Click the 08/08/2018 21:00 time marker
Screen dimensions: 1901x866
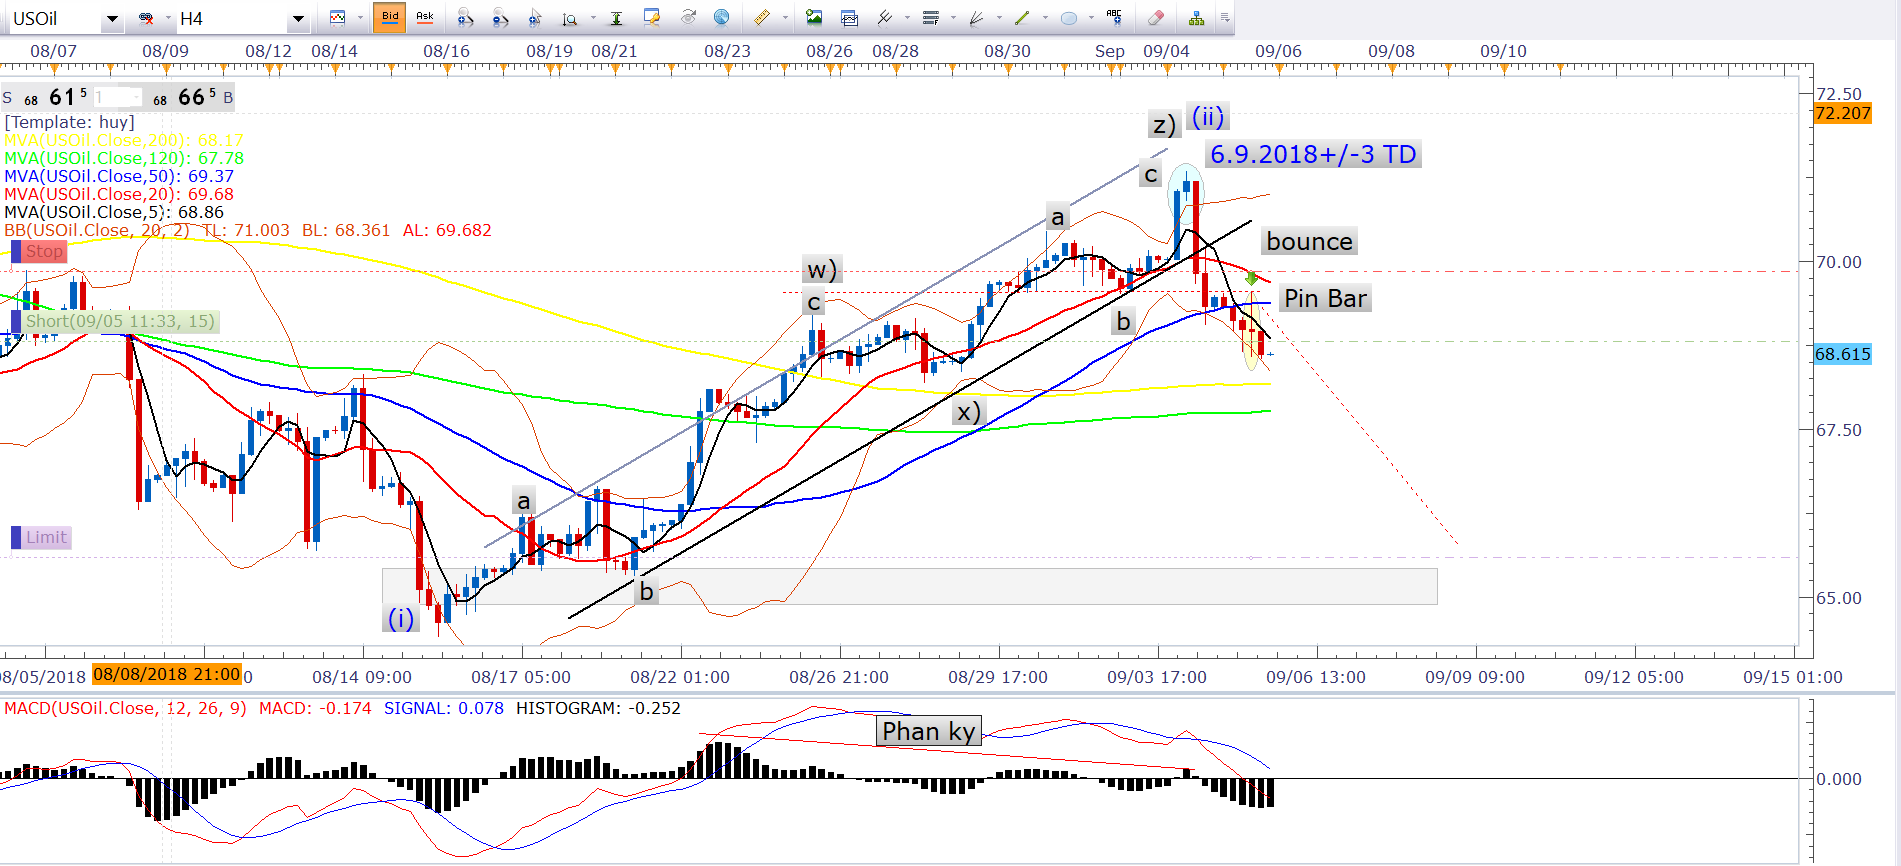click(x=166, y=674)
